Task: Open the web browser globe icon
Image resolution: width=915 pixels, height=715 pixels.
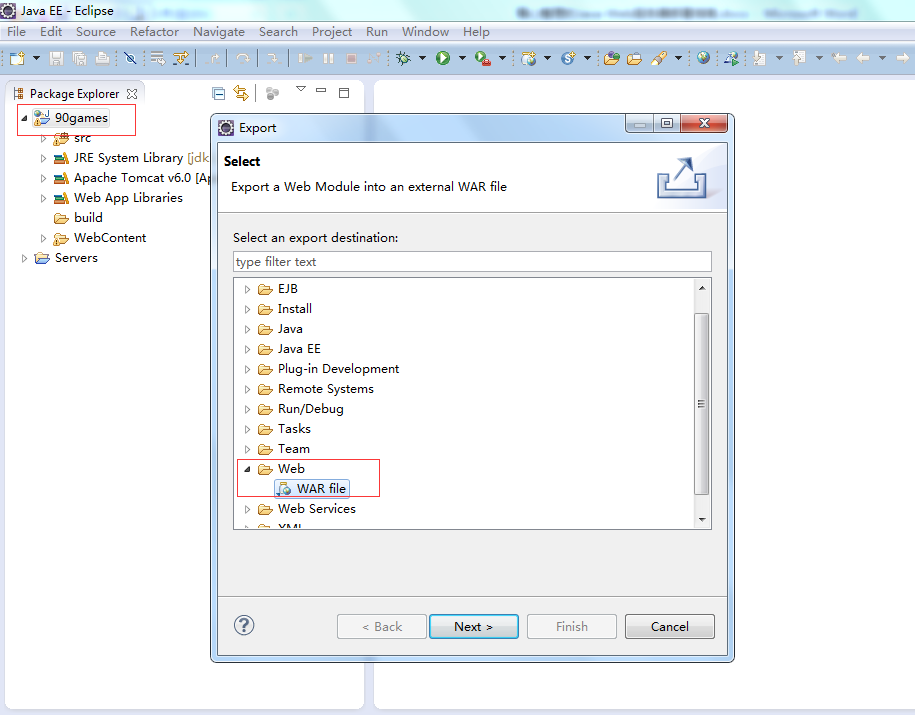Action: (703, 57)
